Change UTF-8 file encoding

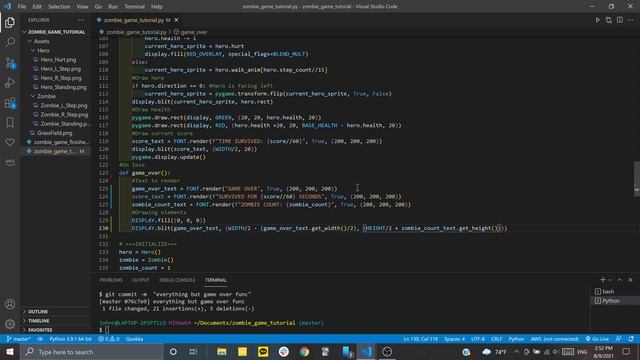[x=478, y=339]
